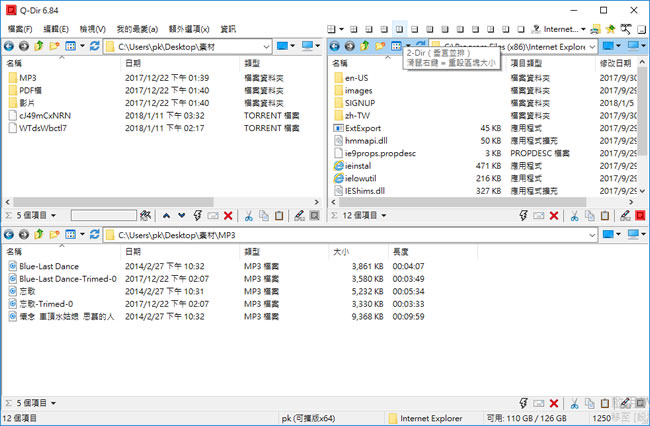Screen dimensions: 650x426
Task: Click the filter binoculars icon beside the search box
Action: (146, 215)
